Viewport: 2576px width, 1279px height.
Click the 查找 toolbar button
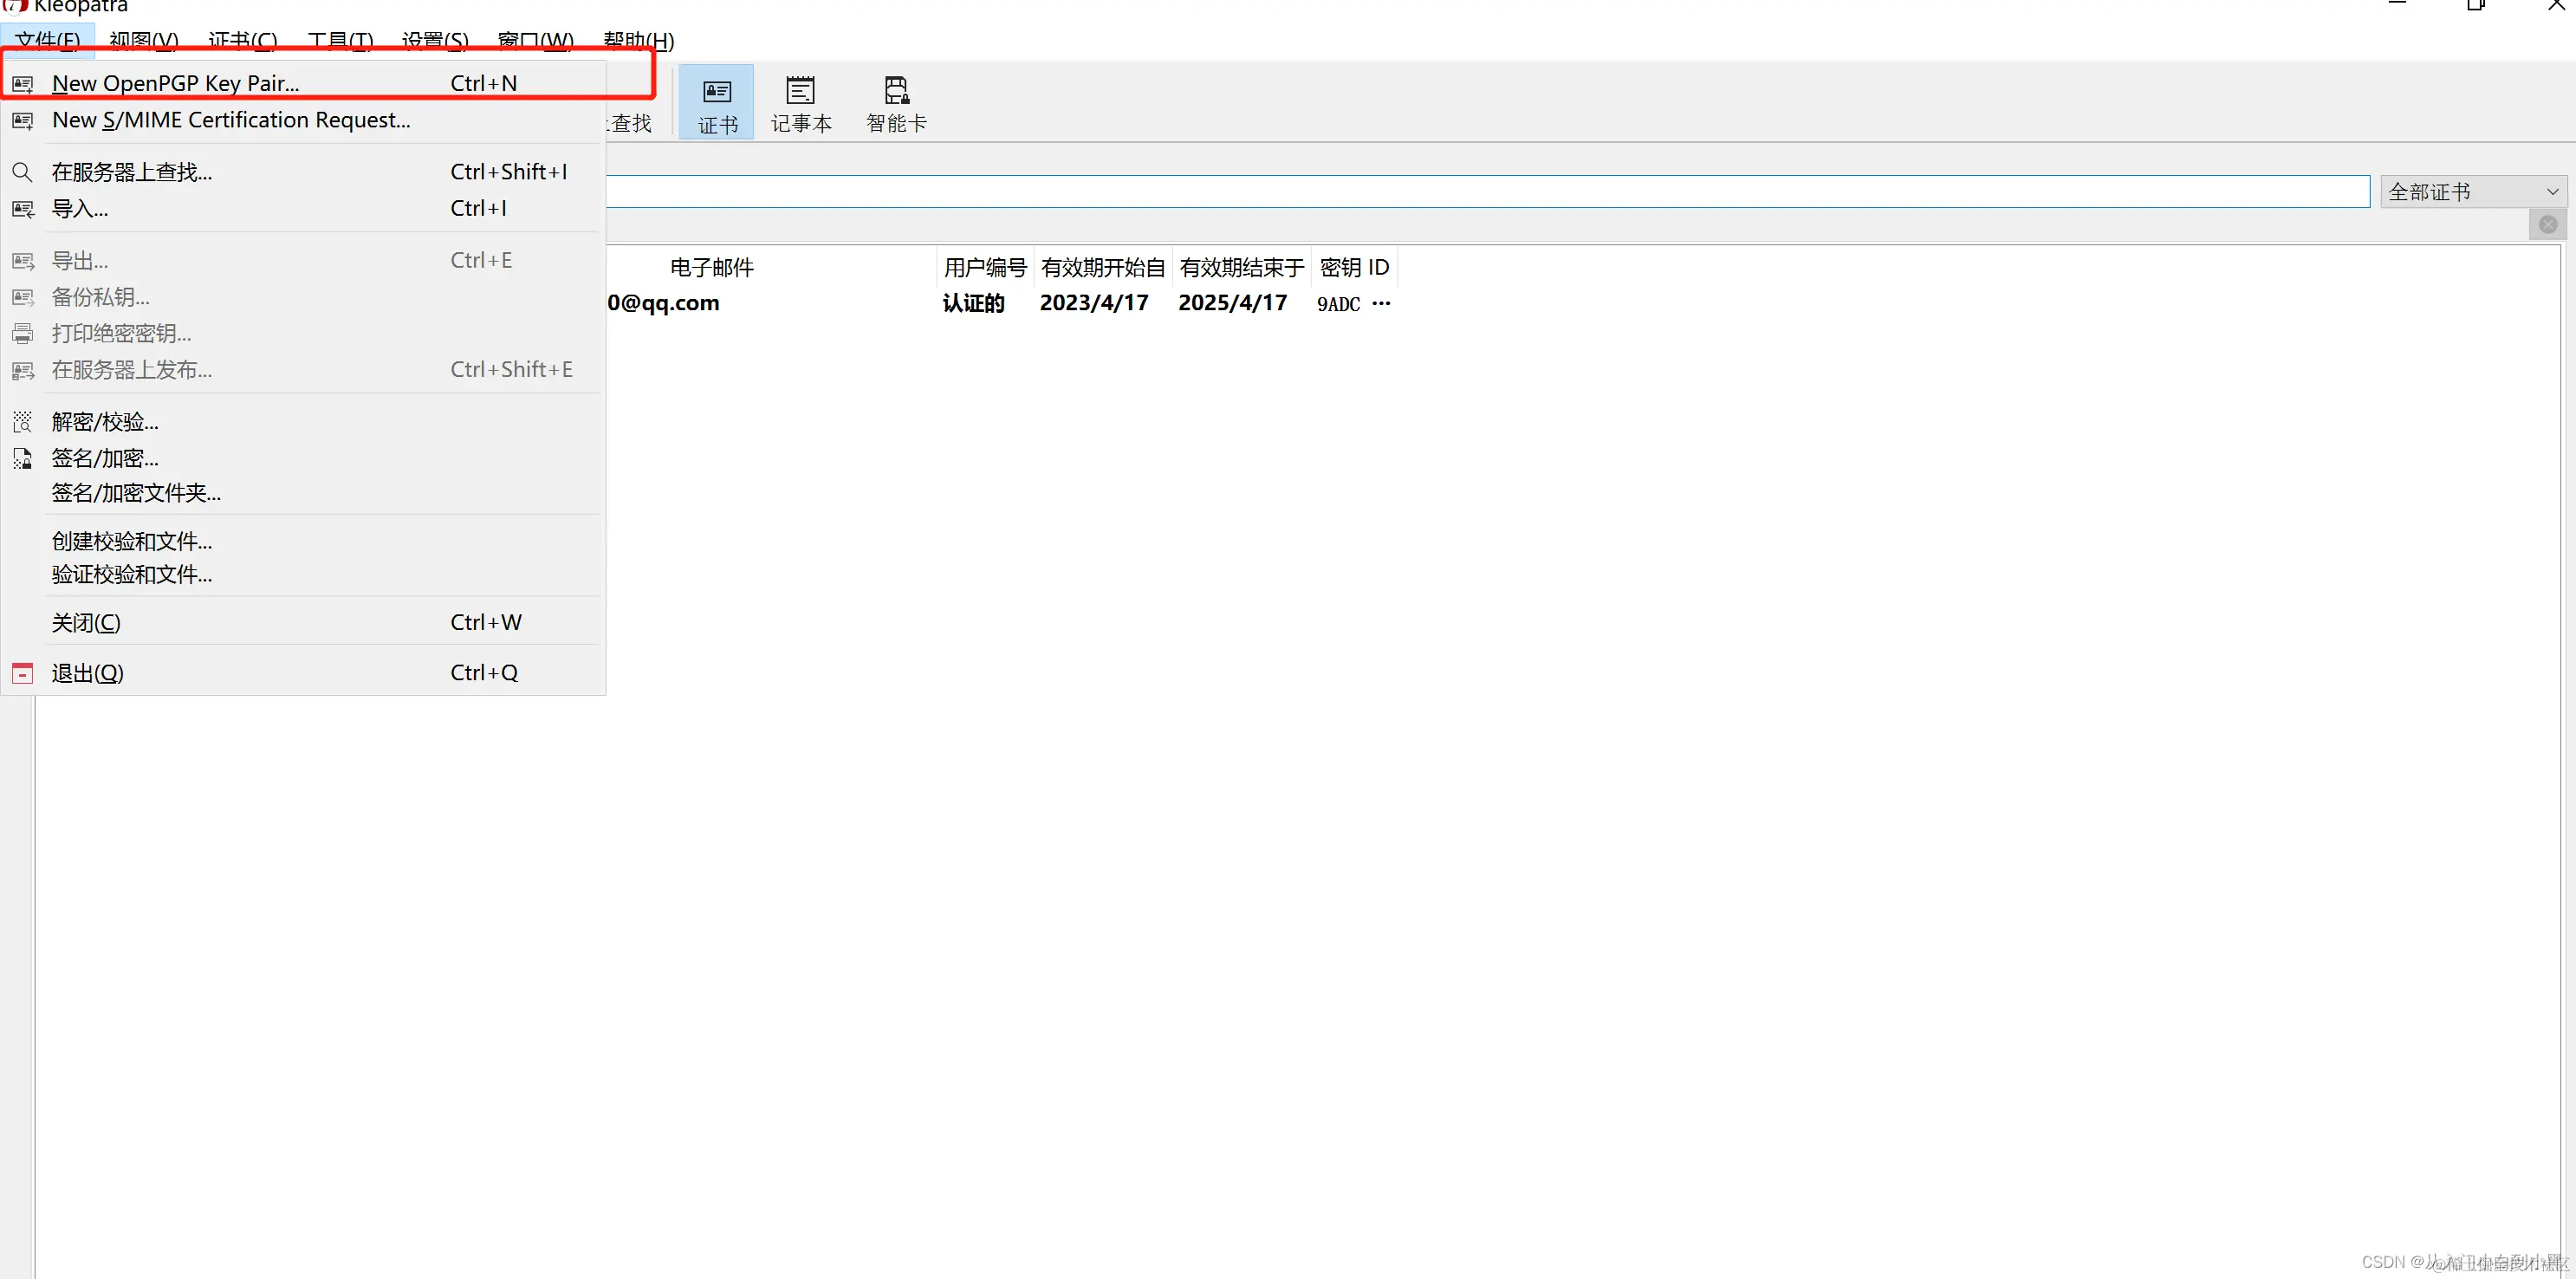click(631, 124)
